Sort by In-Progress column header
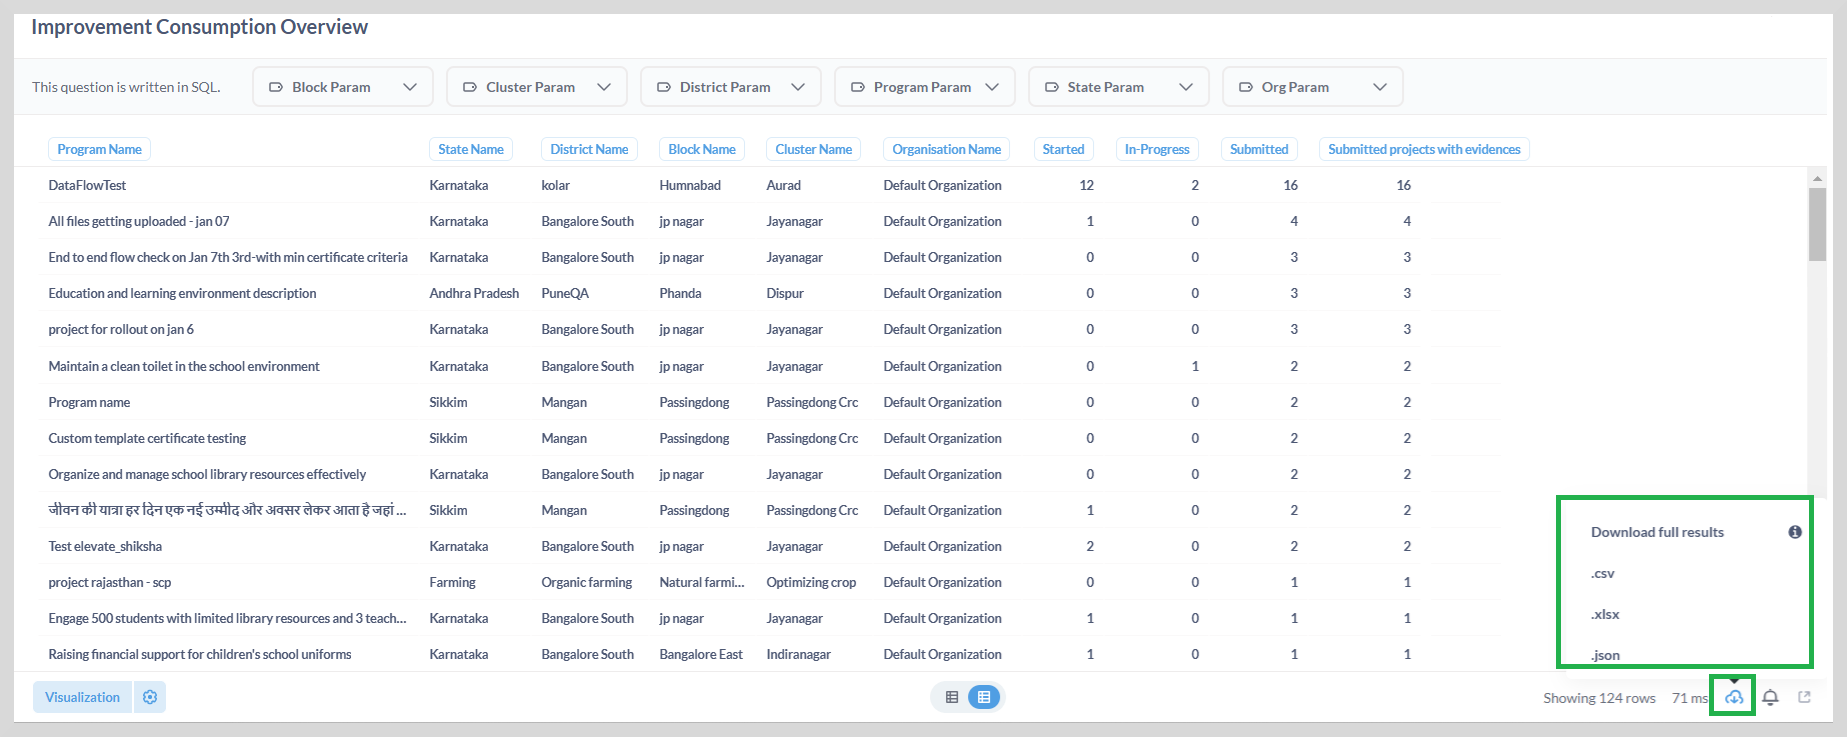Screen dimensions: 1847x737 [1157, 149]
